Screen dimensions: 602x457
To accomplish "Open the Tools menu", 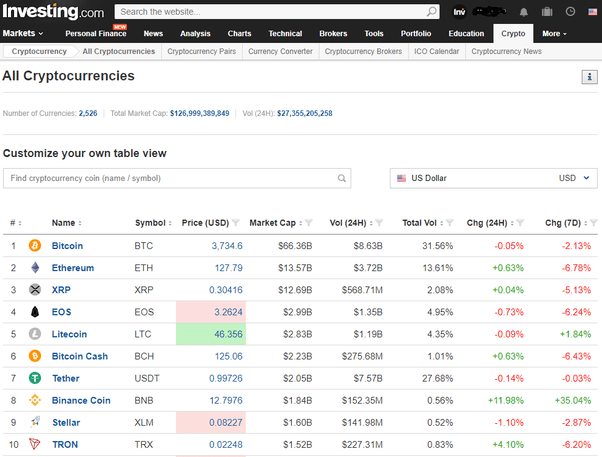I will (x=374, y=33).
